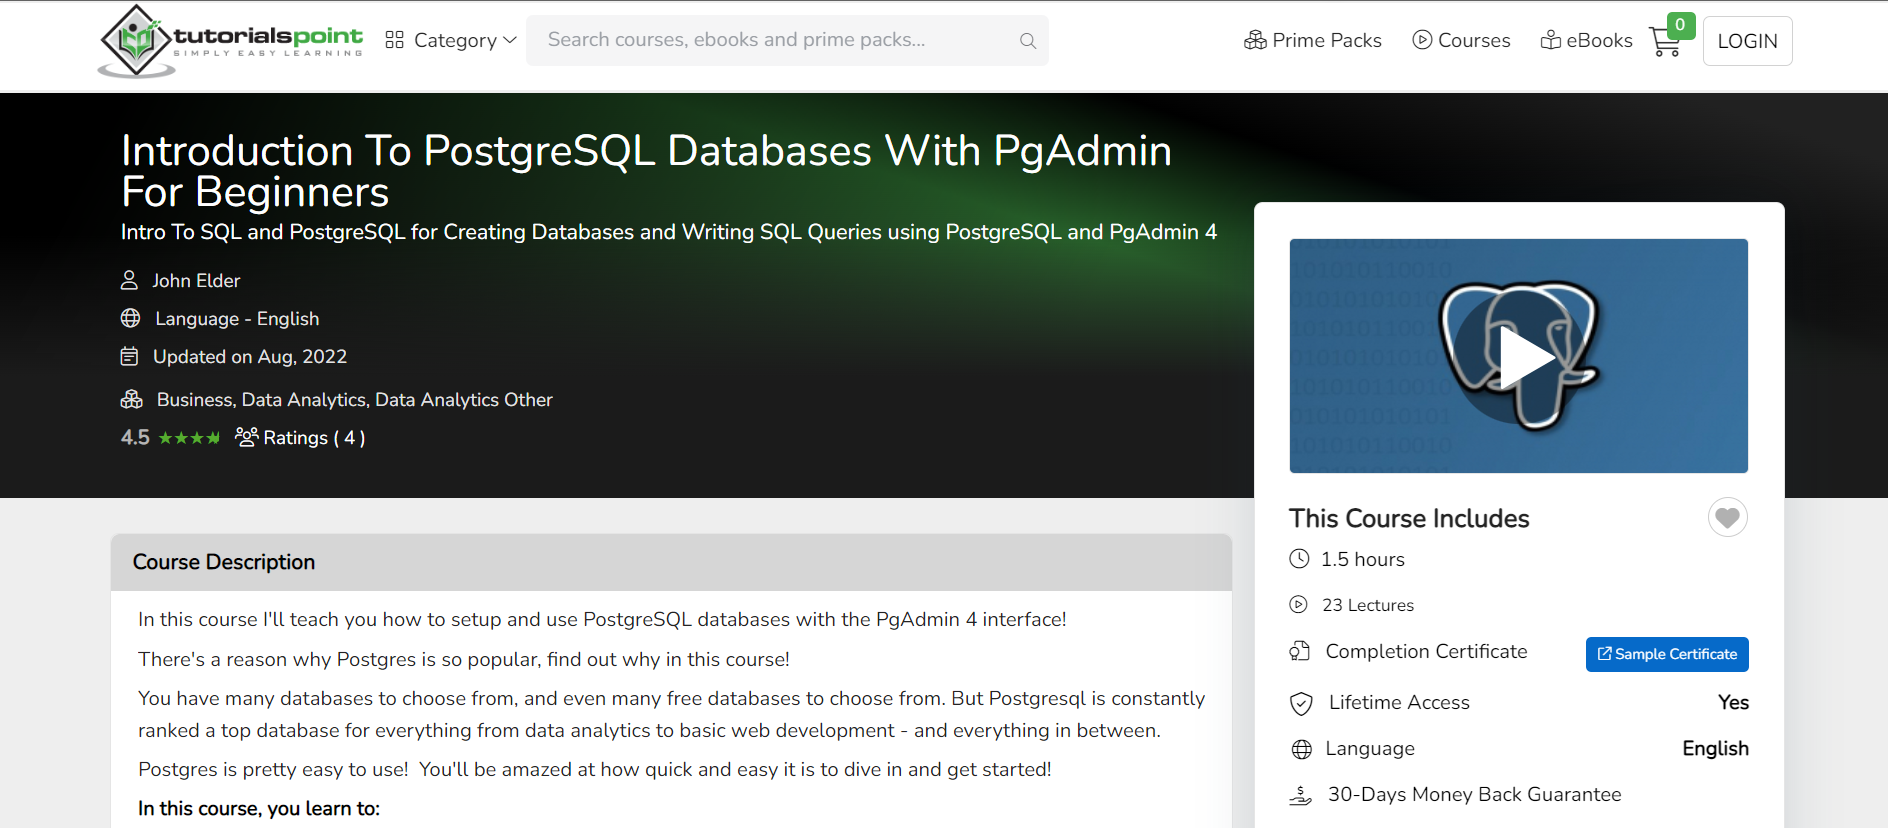
Task: Click the 4.5 rating number
Action: pos(135,438)
